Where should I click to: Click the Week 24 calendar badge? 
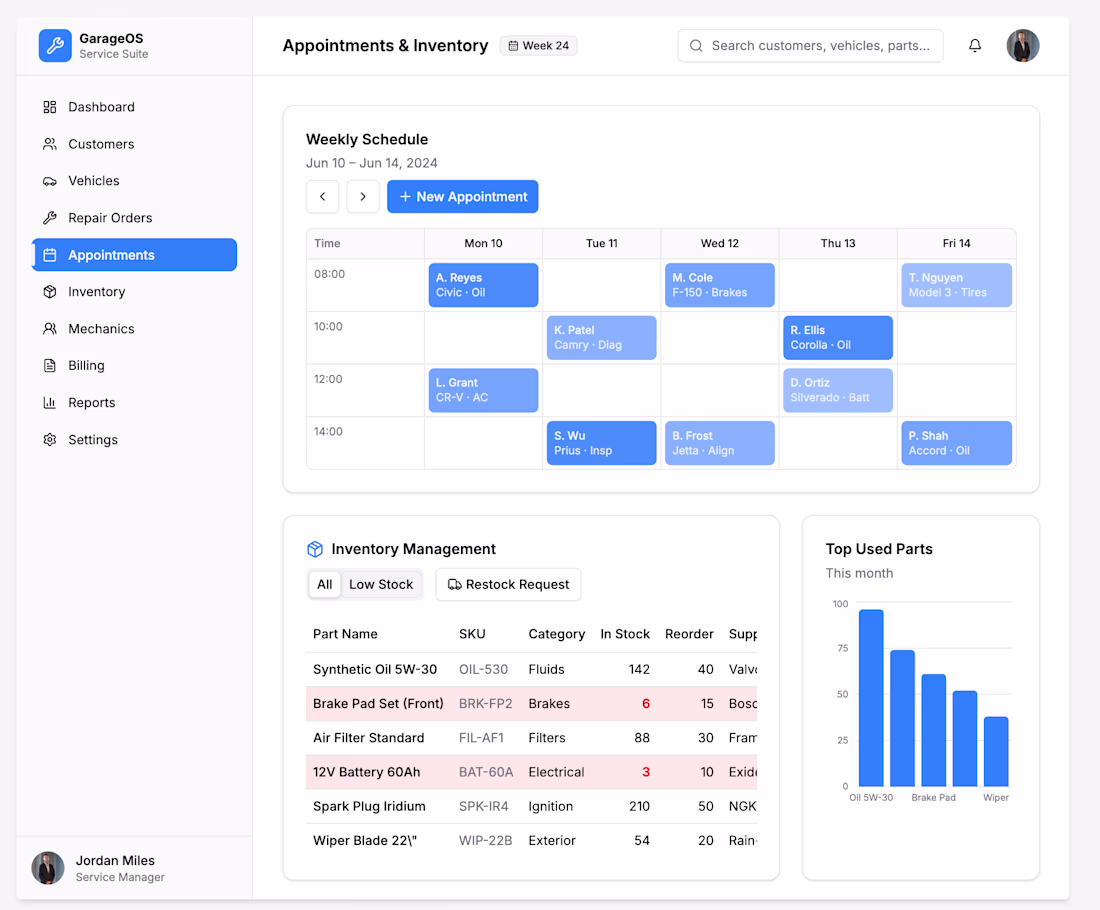(x=539, y=46)
